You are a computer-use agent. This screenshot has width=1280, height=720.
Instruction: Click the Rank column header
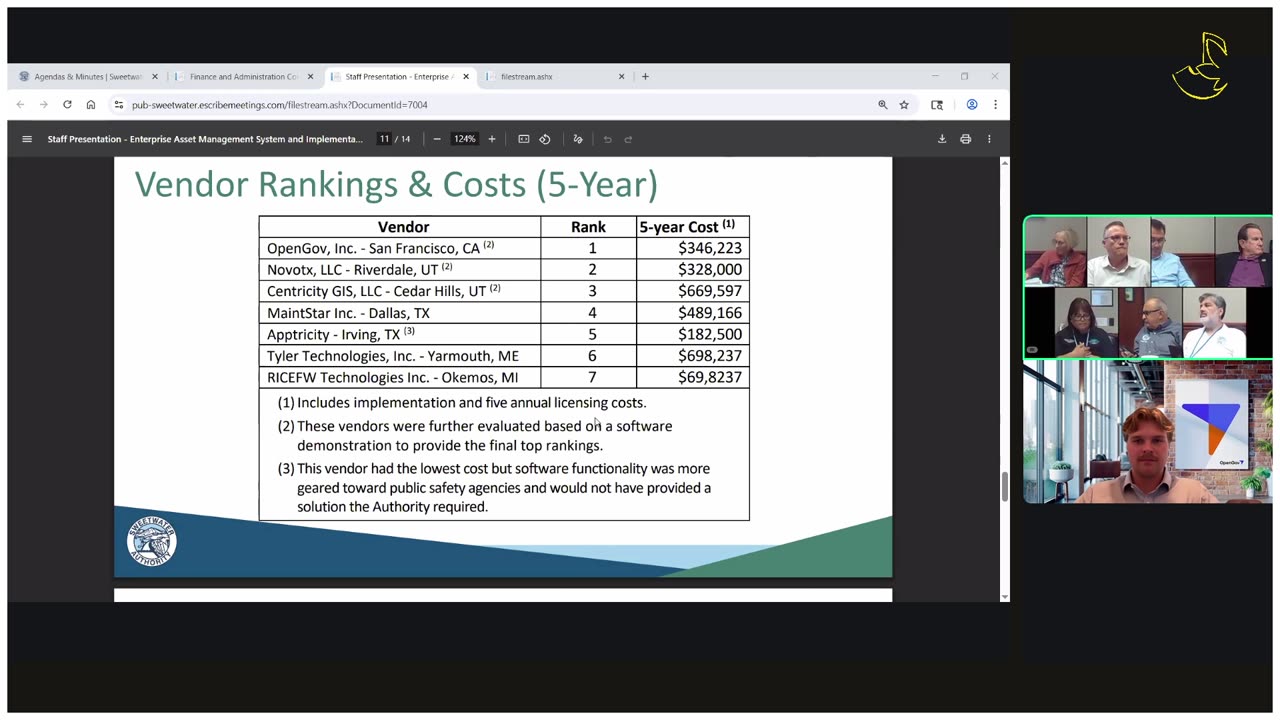pos(588,227)
